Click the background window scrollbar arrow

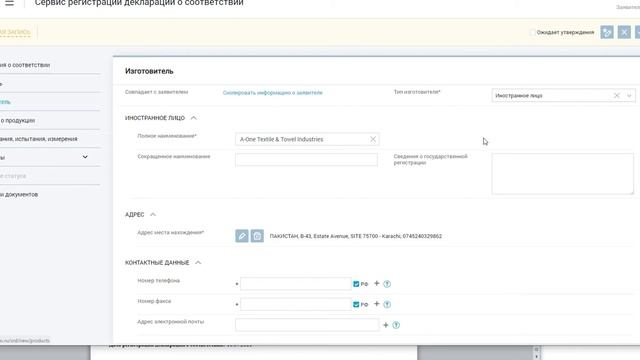point(536,357)
